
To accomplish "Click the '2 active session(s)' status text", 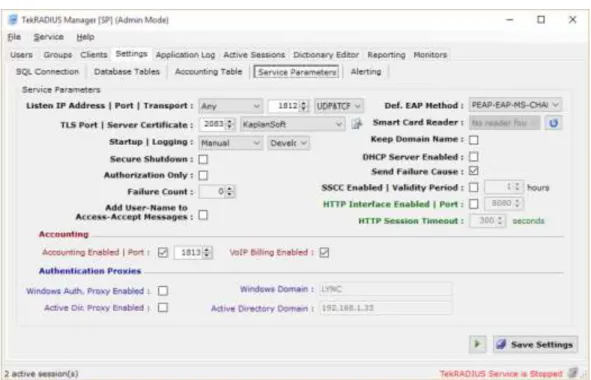I will [x=41, y=374].
